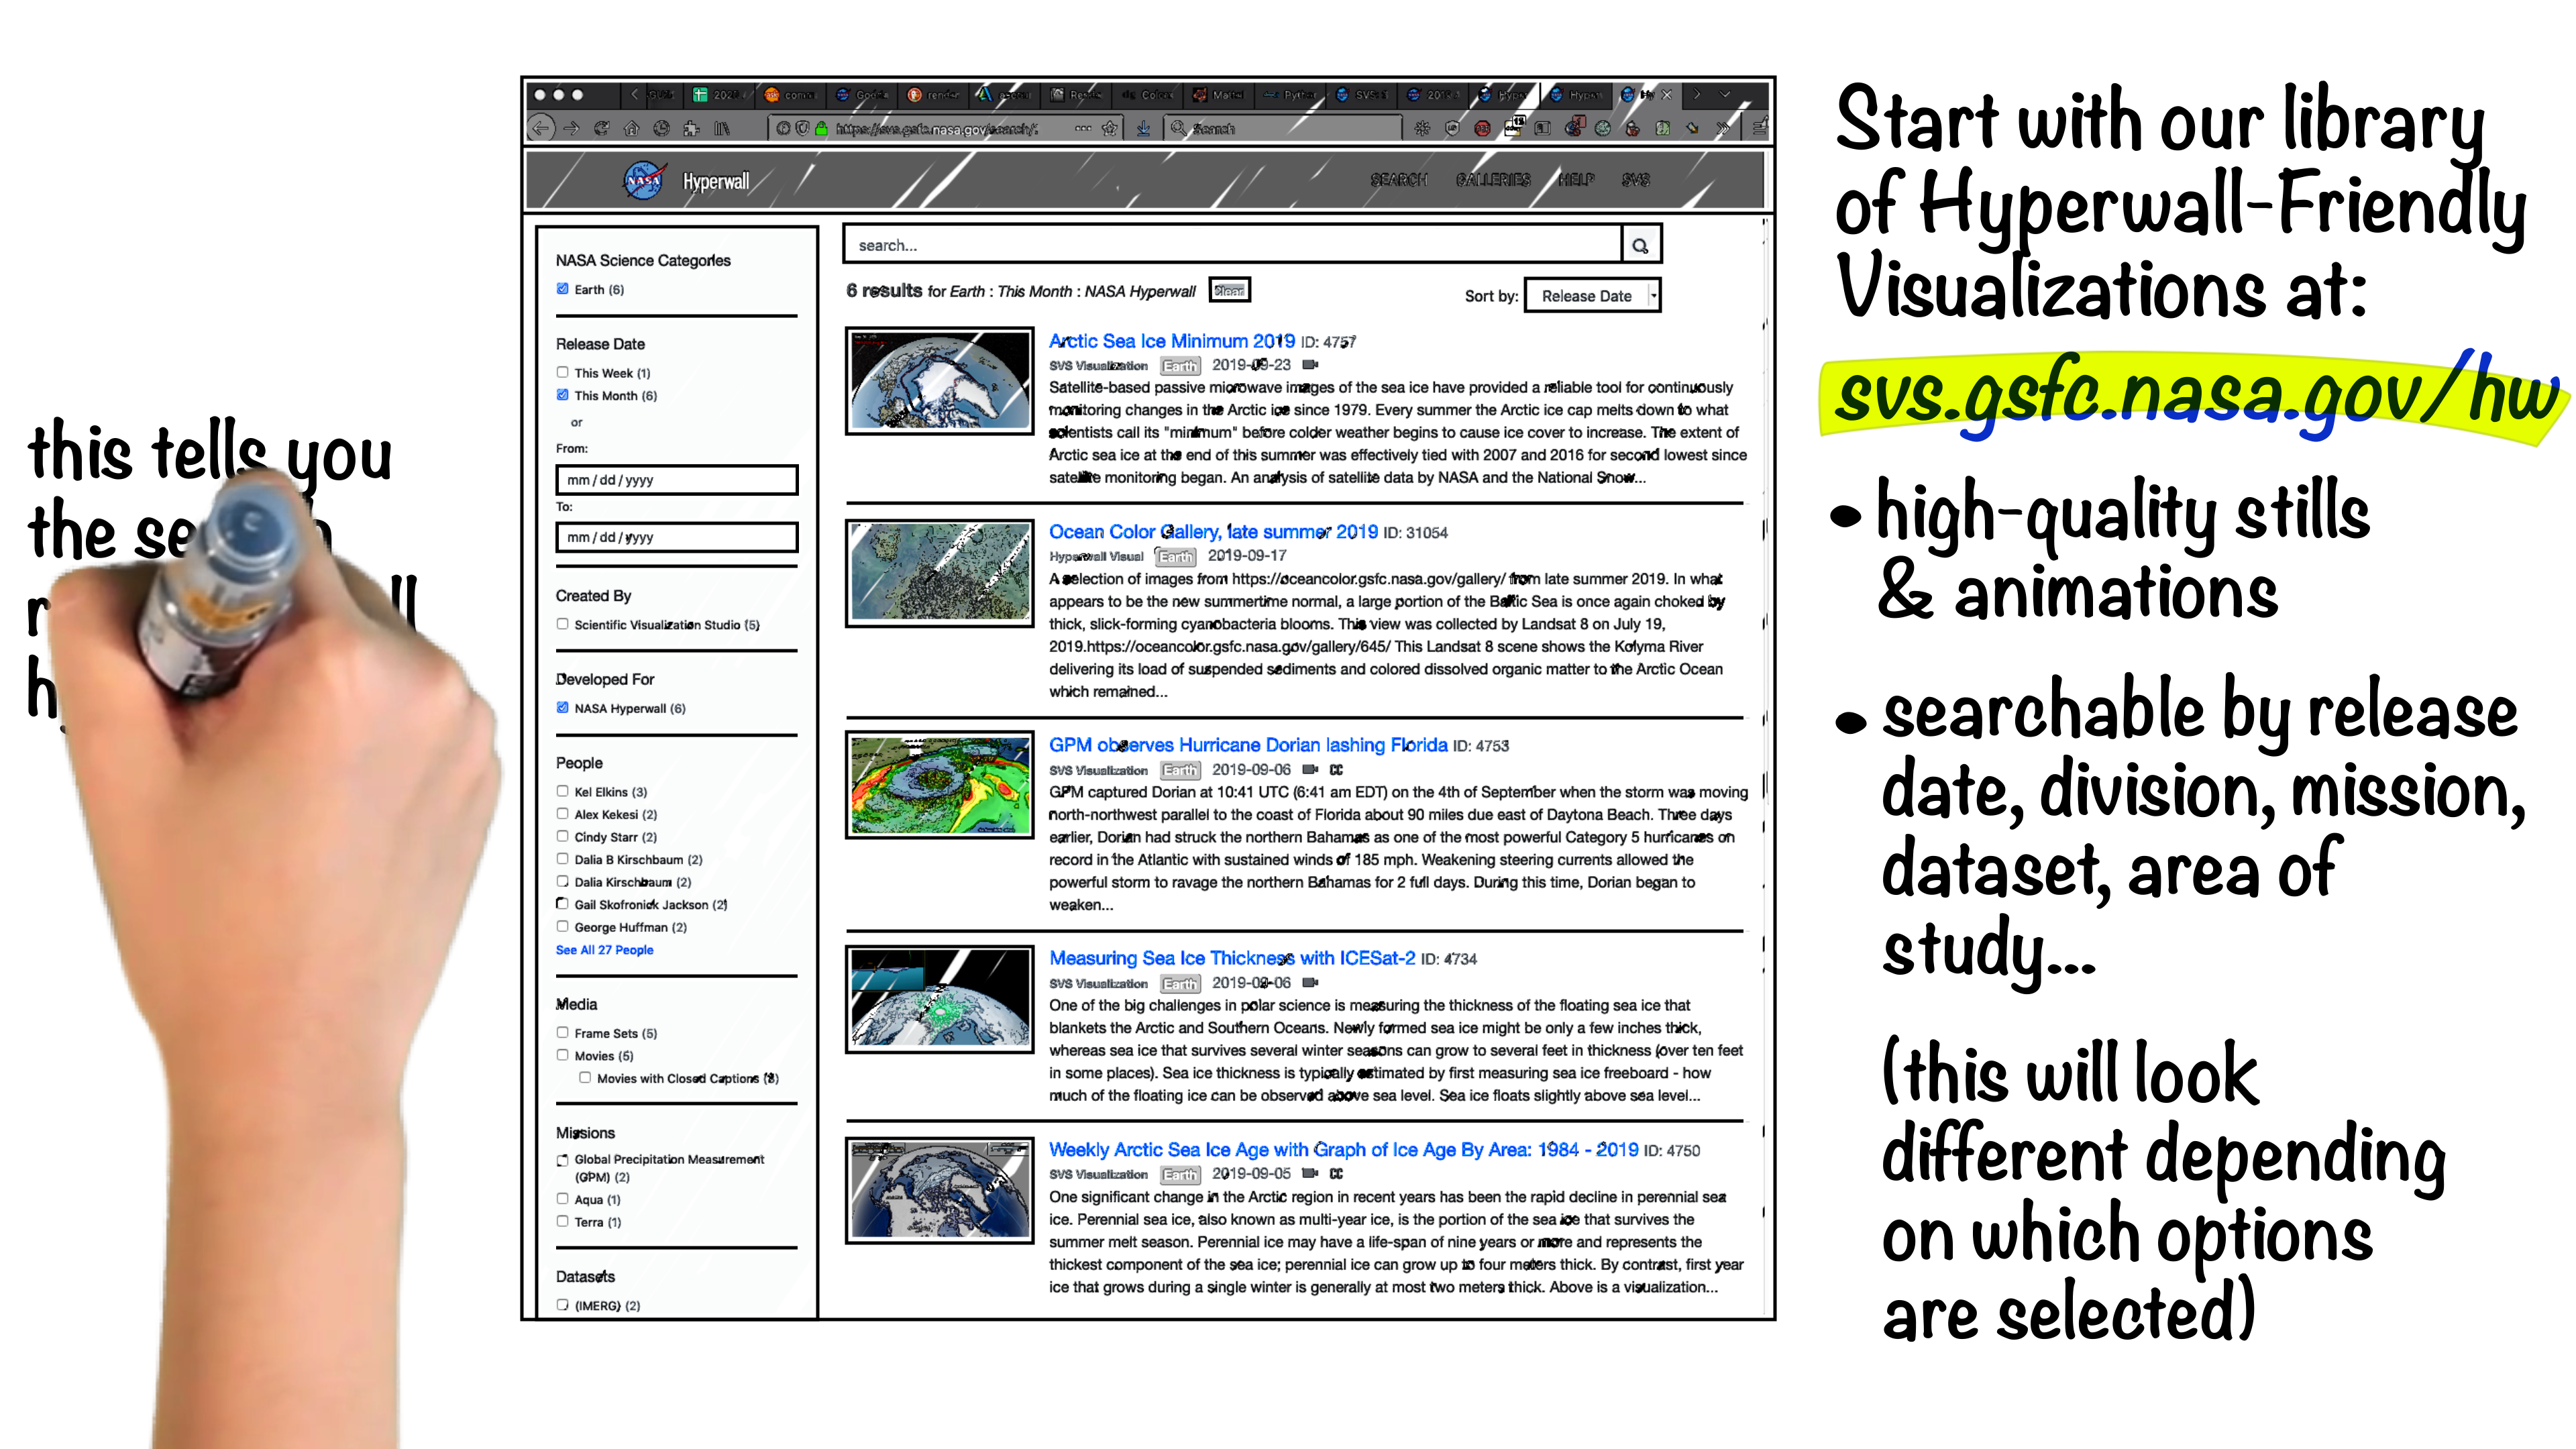Open 'GPM observes Hurricane Dorian lashing Florida'
The image size is (2576, 1449).
[1248, 745]
